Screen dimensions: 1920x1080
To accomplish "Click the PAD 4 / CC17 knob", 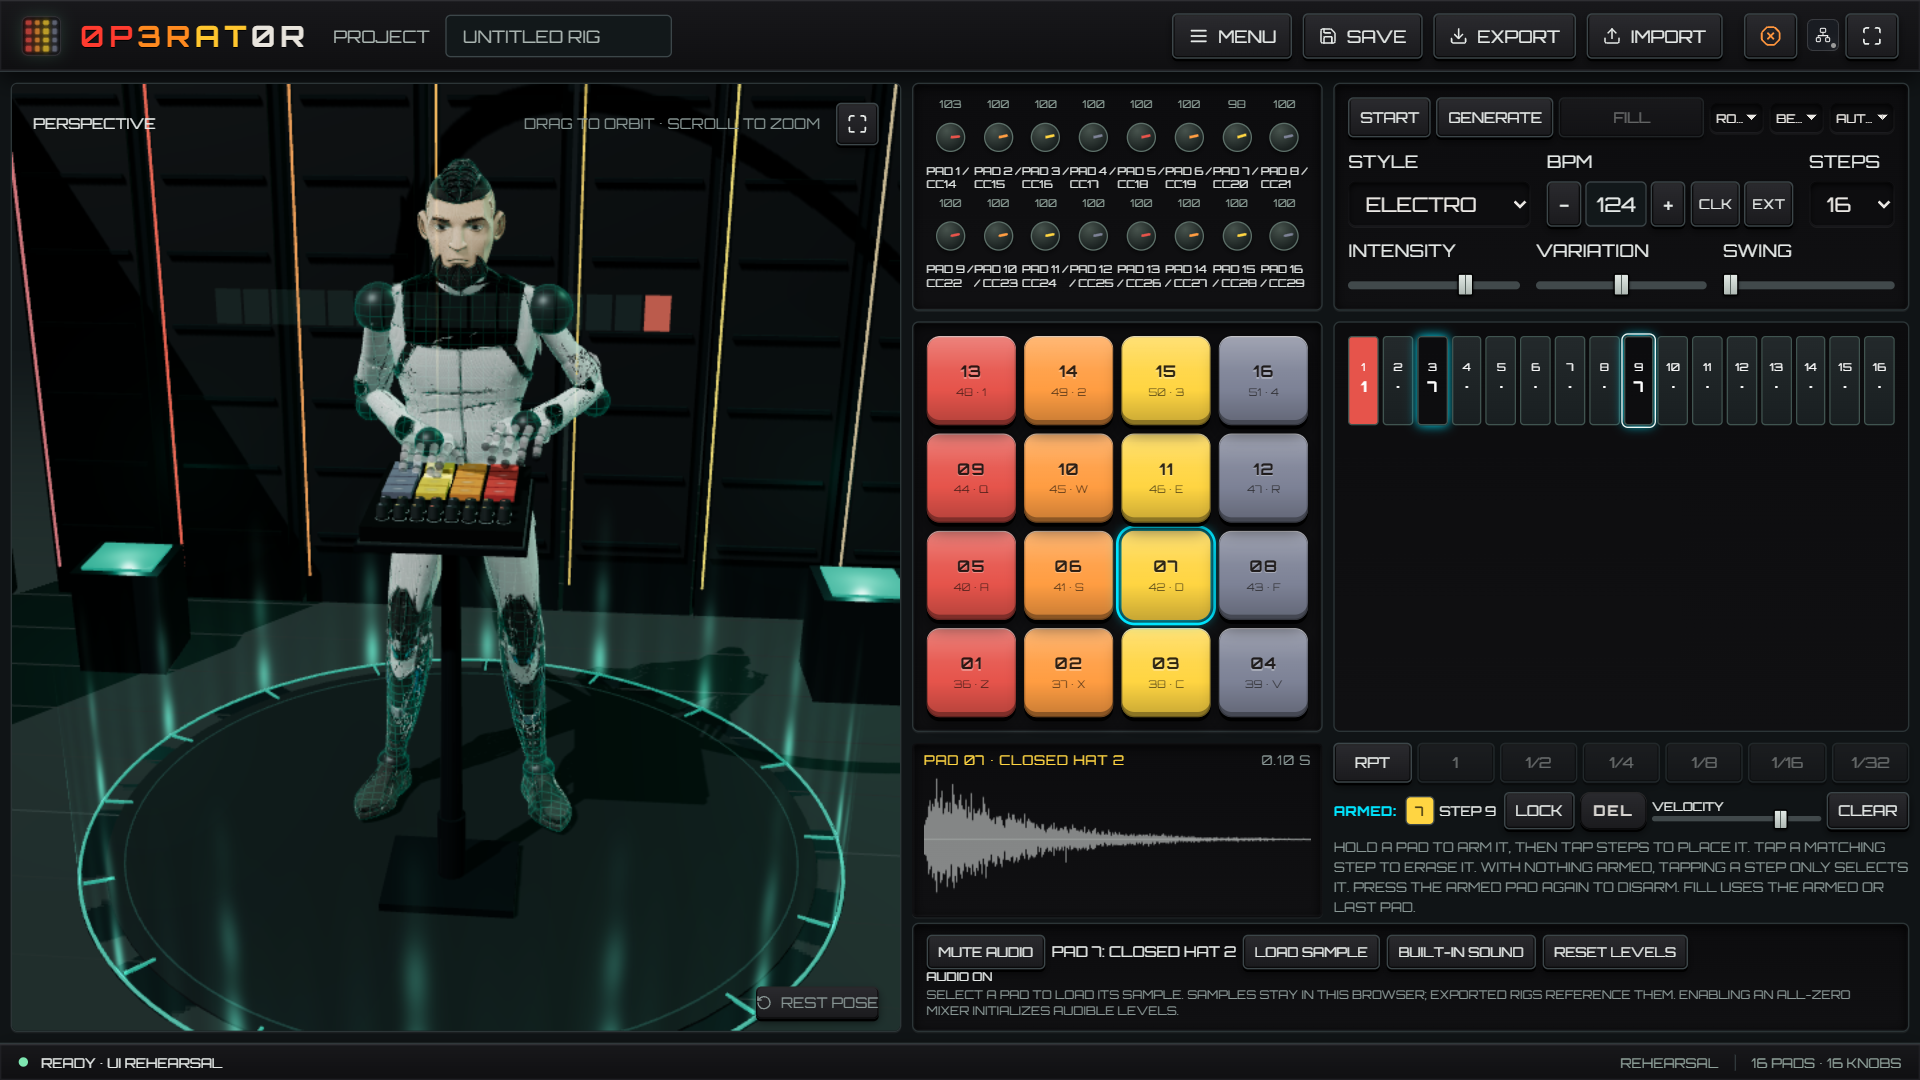I will point(1093,137).
